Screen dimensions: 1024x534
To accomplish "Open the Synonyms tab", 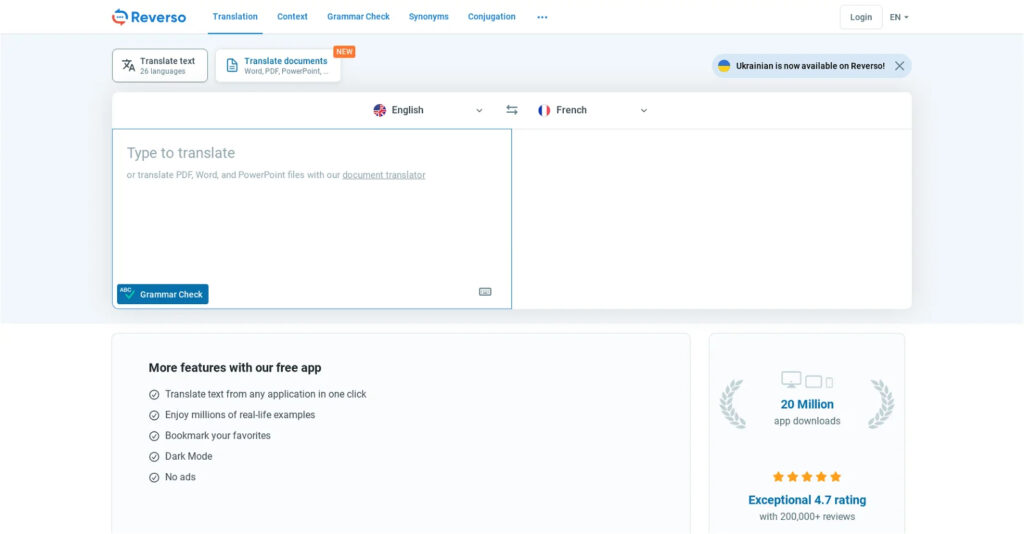I will (429, 17).
